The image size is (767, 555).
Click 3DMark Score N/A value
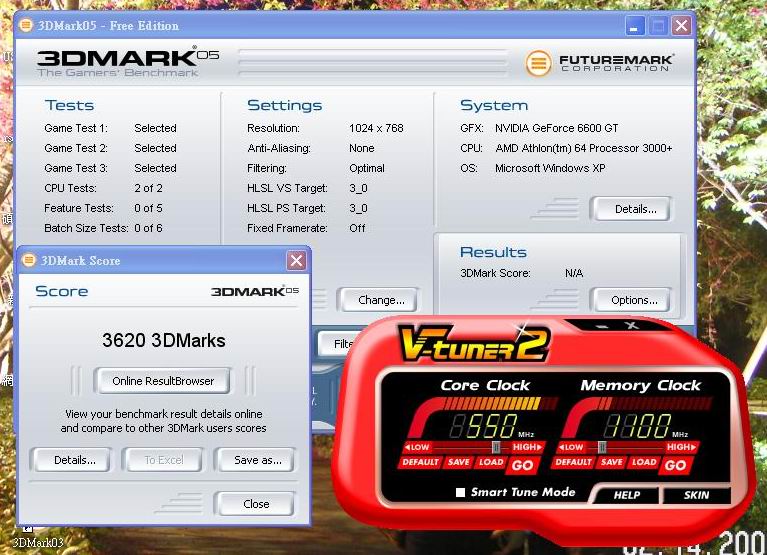[x=574, y=273]
